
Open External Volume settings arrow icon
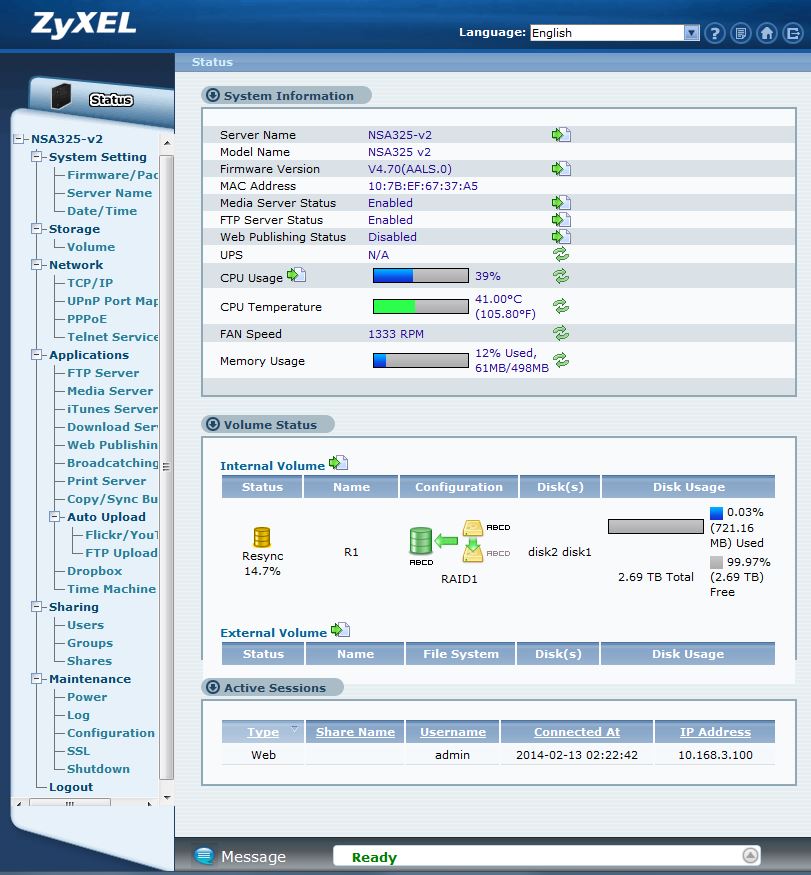340,630
